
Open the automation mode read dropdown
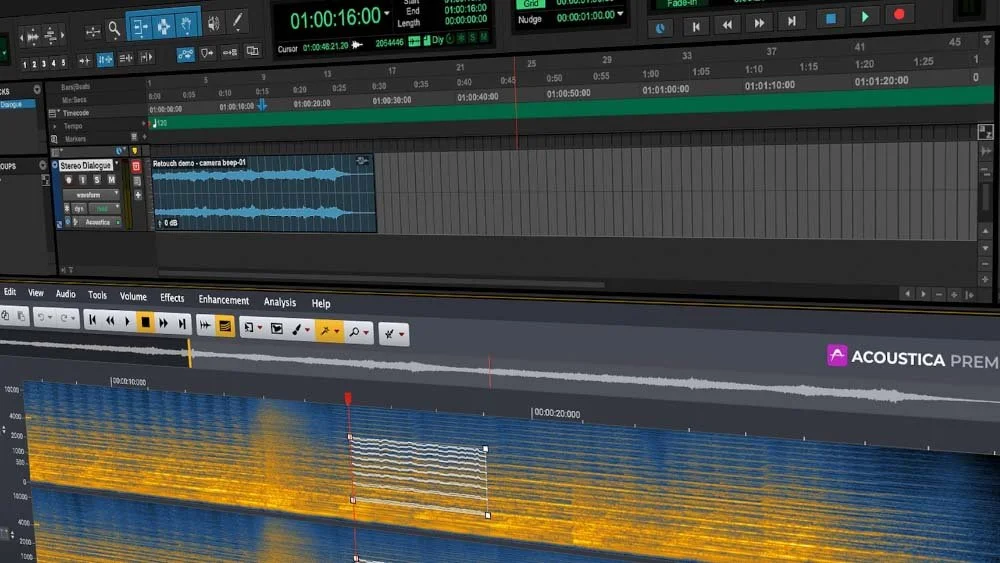coord(105,208)
